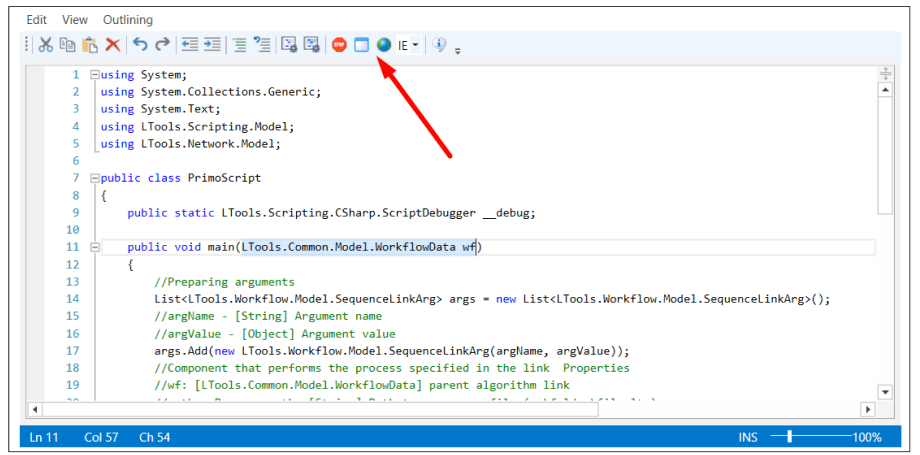Click the Cut scissors icon
Screen dimensions: 920x455
click(x=46, y=45)
